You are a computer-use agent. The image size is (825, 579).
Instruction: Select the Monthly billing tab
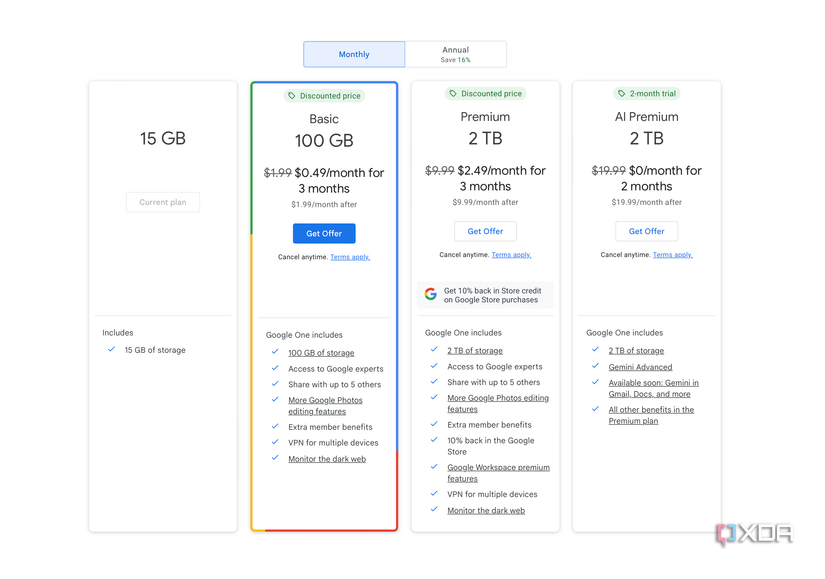(x=354, y=54)
